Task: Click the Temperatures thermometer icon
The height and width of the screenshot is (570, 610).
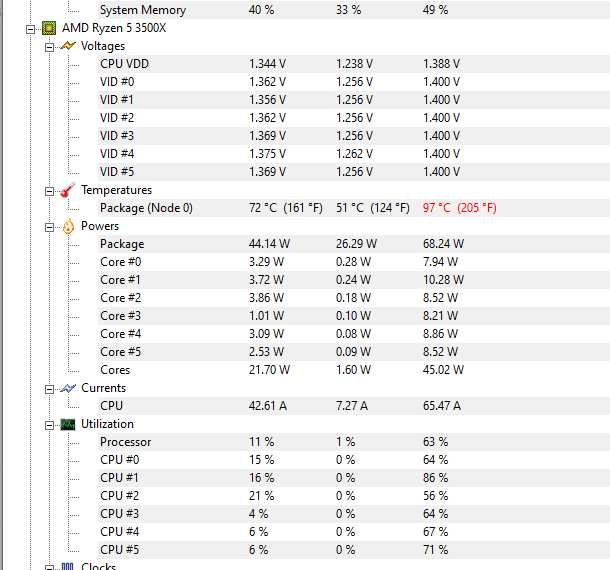Action: click(x=68, y=190)
